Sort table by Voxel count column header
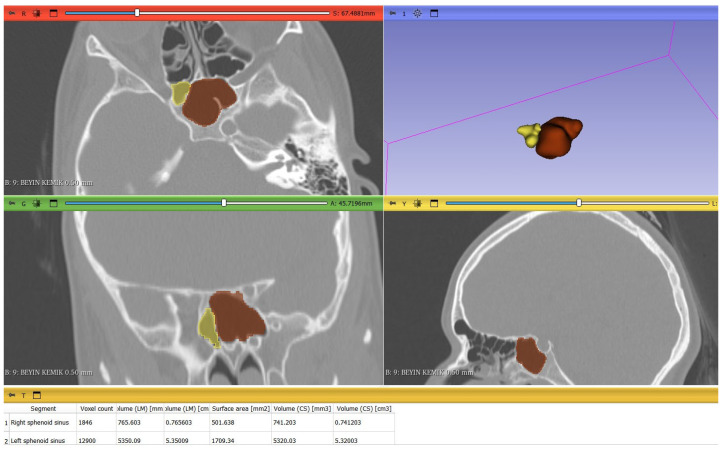The image size is (723, 449). tap(96, 408)
